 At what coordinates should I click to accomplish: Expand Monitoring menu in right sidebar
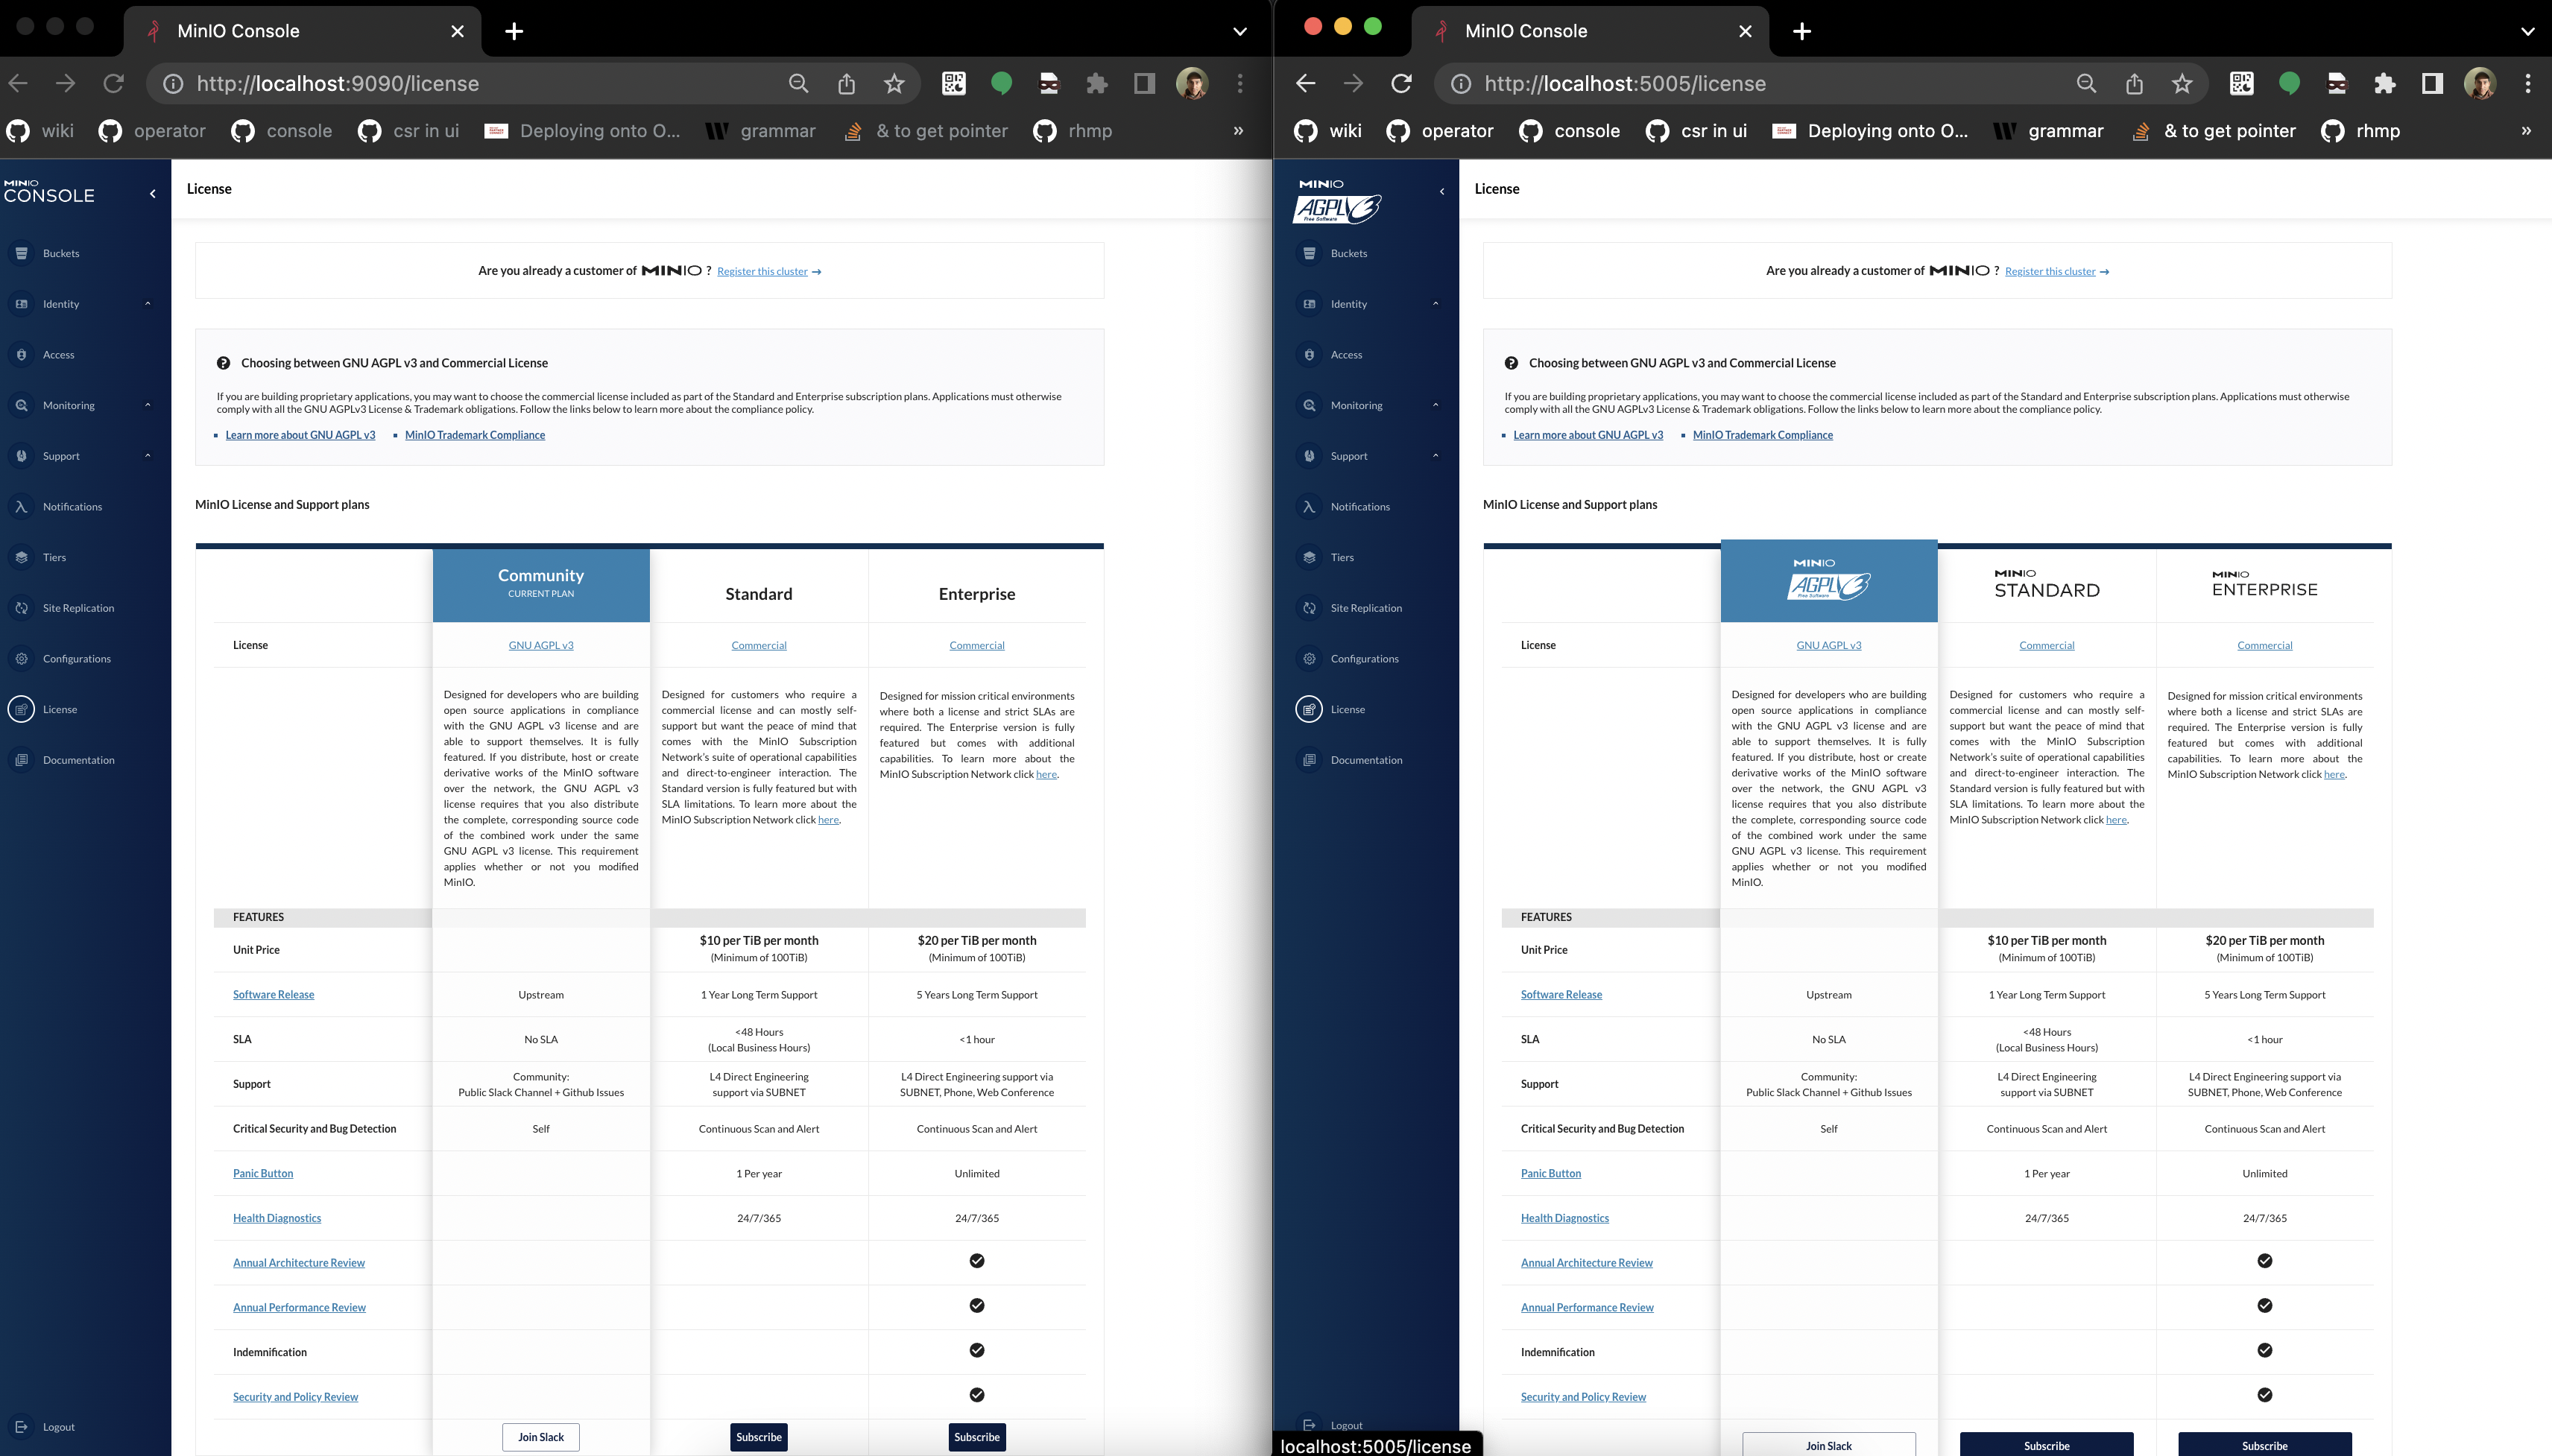[x=1436, y=405]
